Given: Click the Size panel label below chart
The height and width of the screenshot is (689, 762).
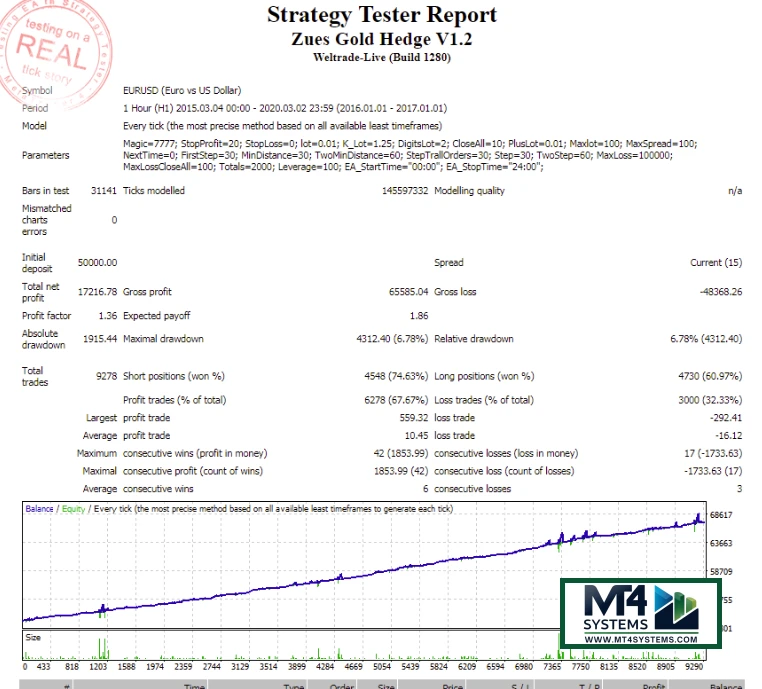Looking at the screenshot, I should [33, 636].
